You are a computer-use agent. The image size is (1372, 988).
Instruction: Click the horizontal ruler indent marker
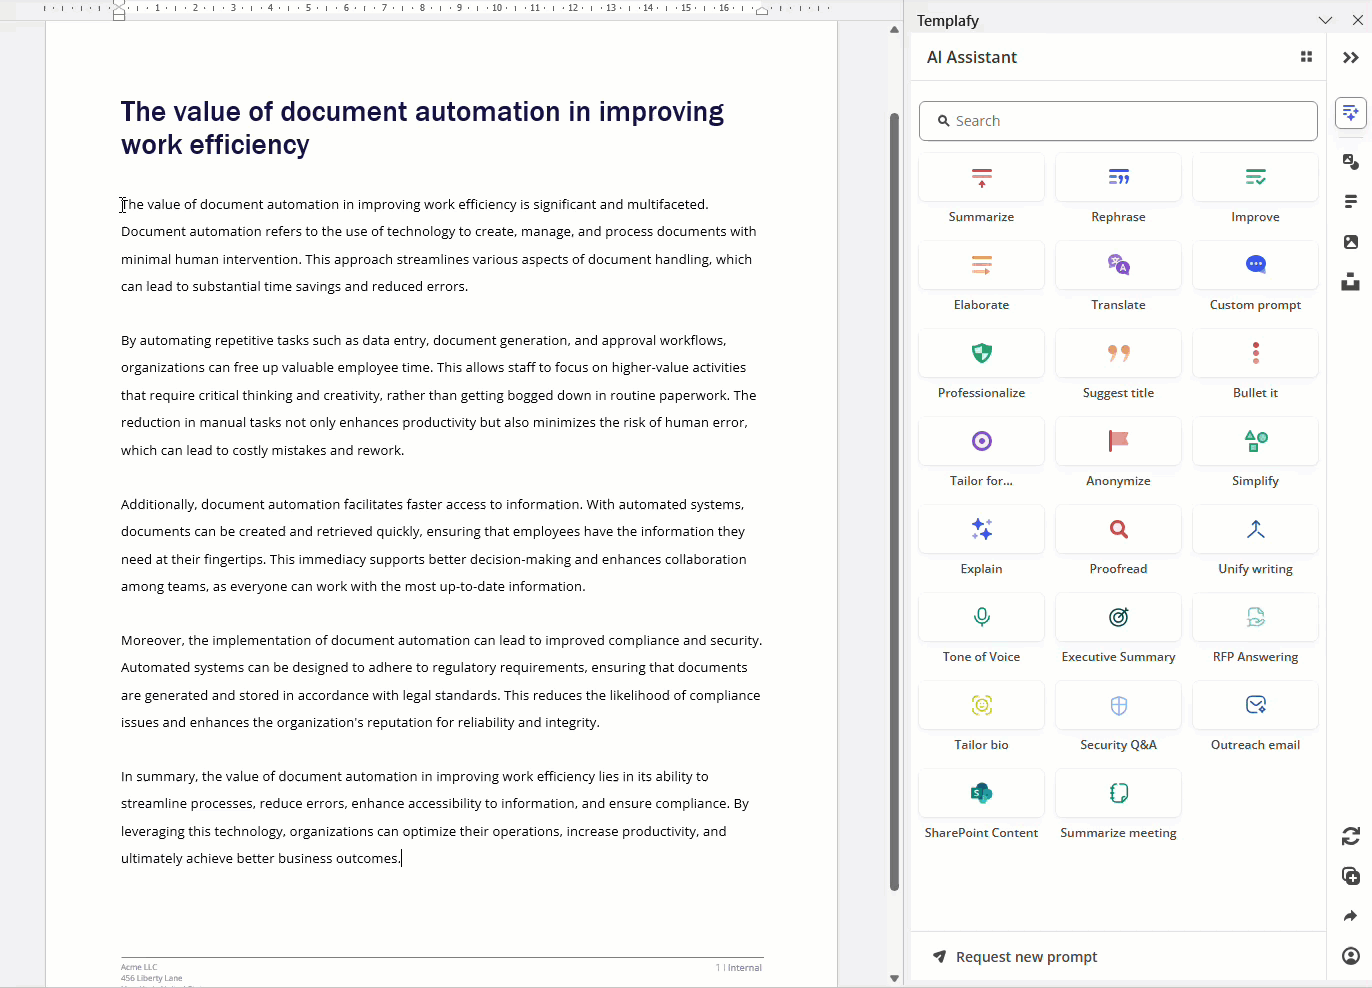pyautogui.click(x=119, y=10)
